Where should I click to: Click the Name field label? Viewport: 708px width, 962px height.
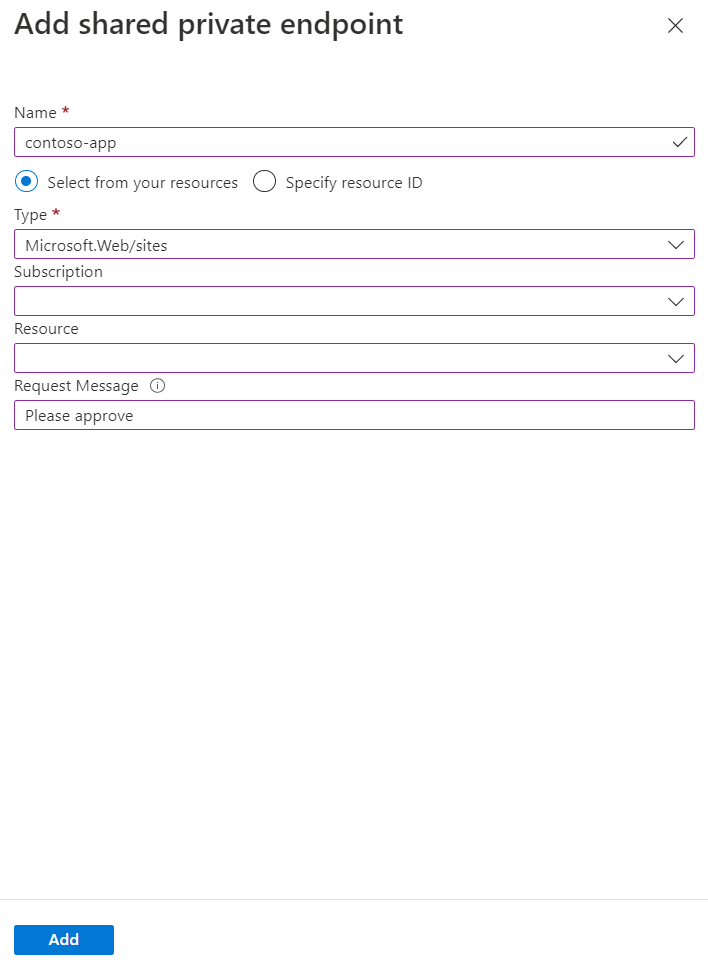pos(35,113)
